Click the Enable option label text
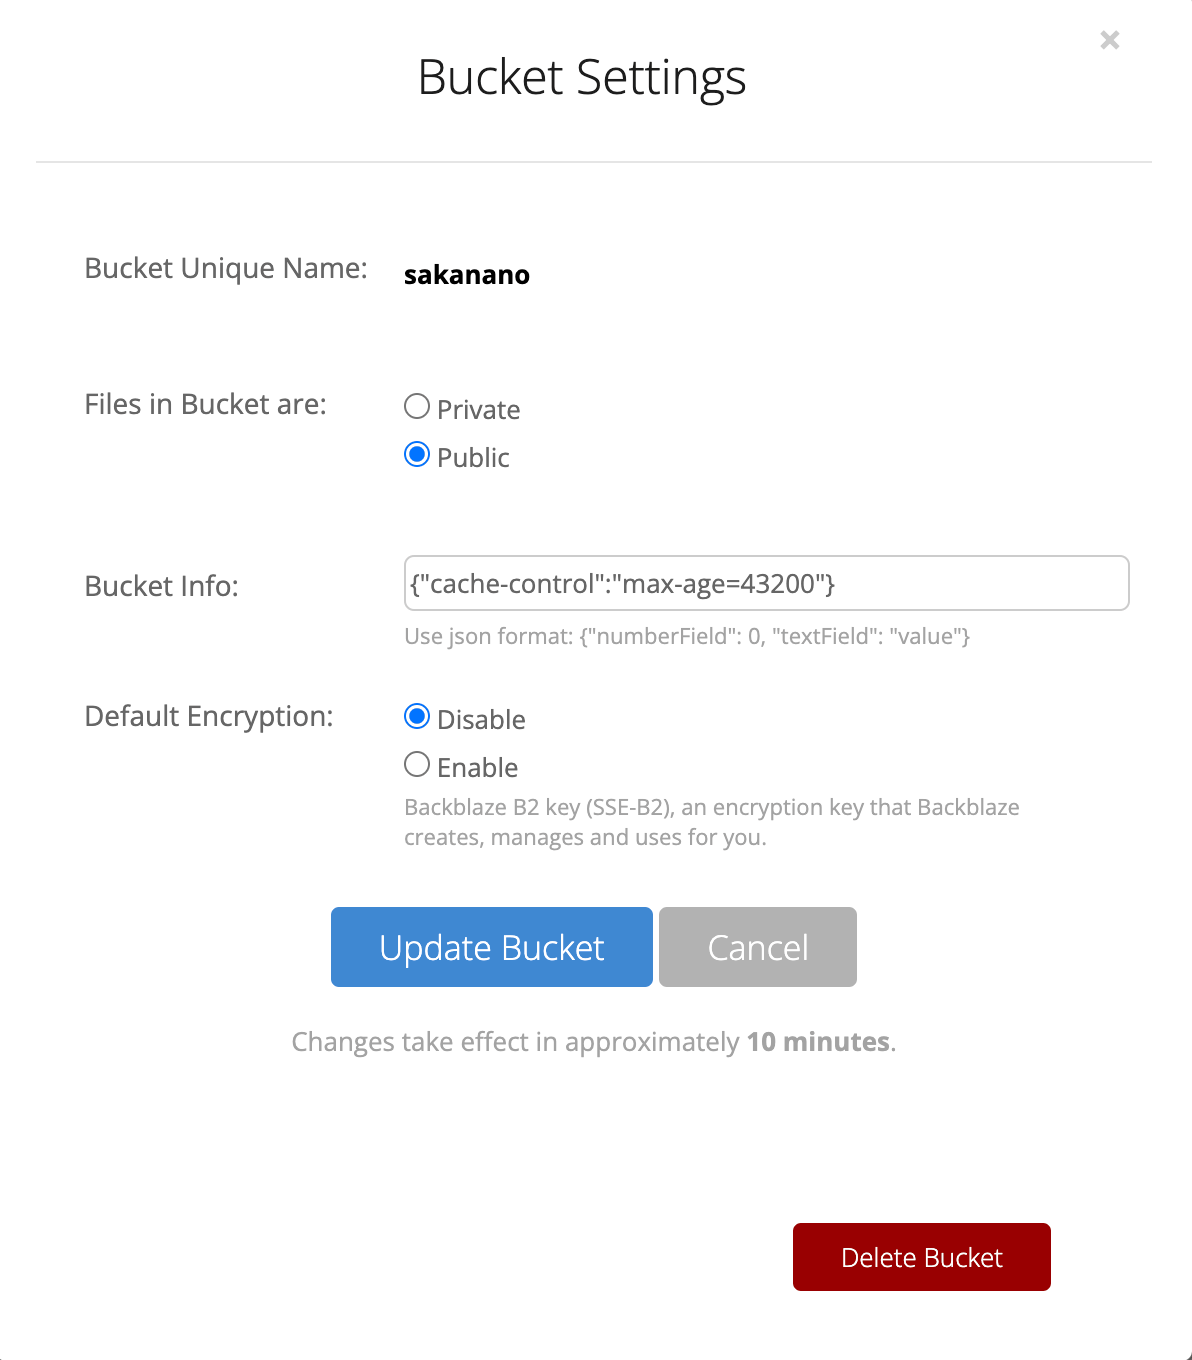 point(478,768)
